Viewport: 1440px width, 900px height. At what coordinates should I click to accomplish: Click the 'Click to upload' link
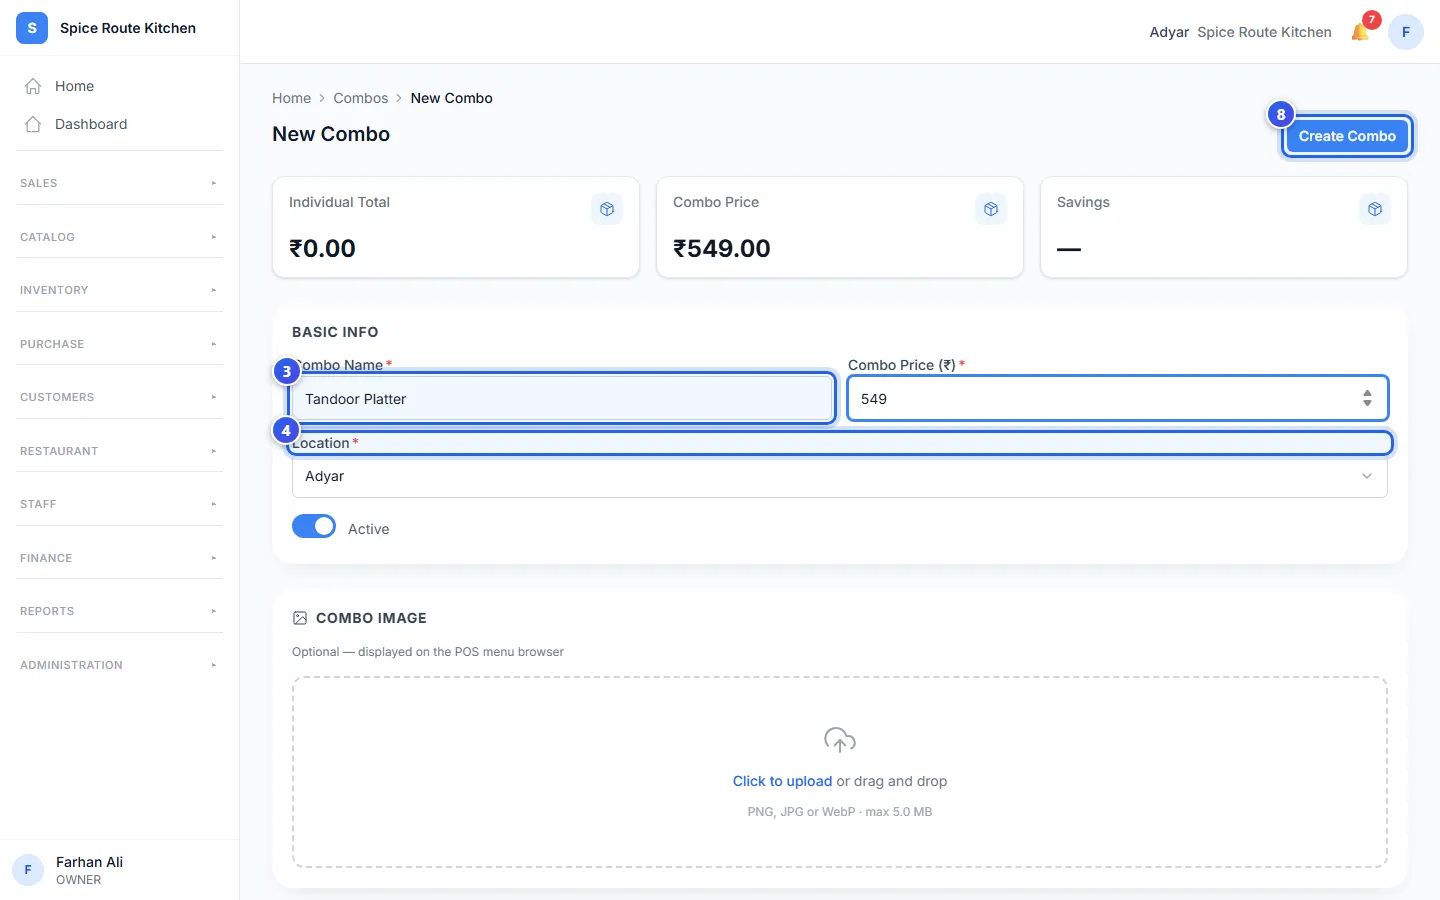pyautogui.click(x=782, y=781)
